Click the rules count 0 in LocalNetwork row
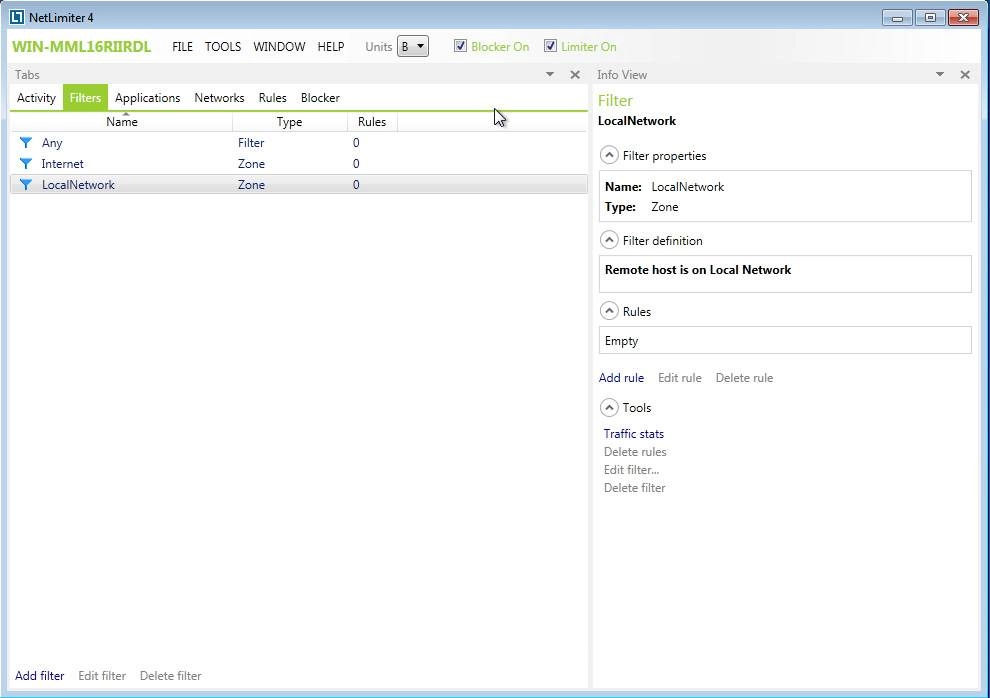Viewport: 990px width, 698px height. (356, 184)
